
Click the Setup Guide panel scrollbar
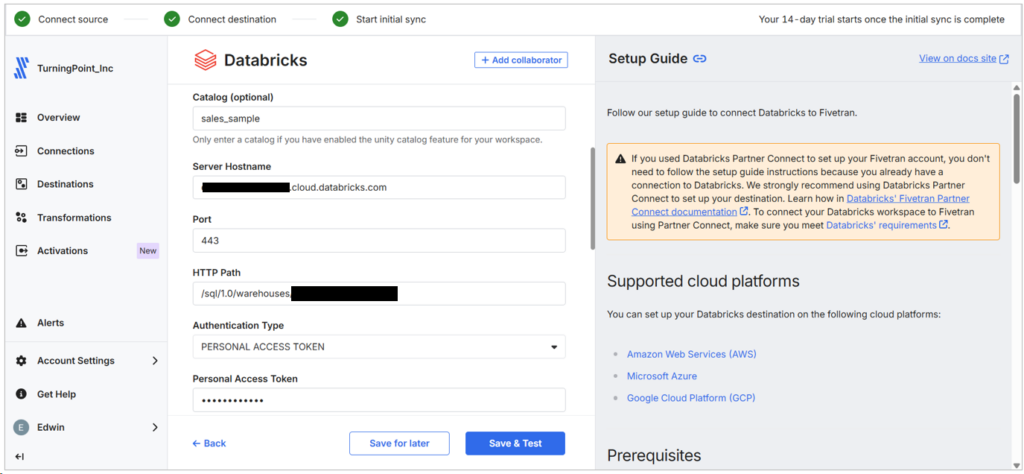(x=1016, y=138)
